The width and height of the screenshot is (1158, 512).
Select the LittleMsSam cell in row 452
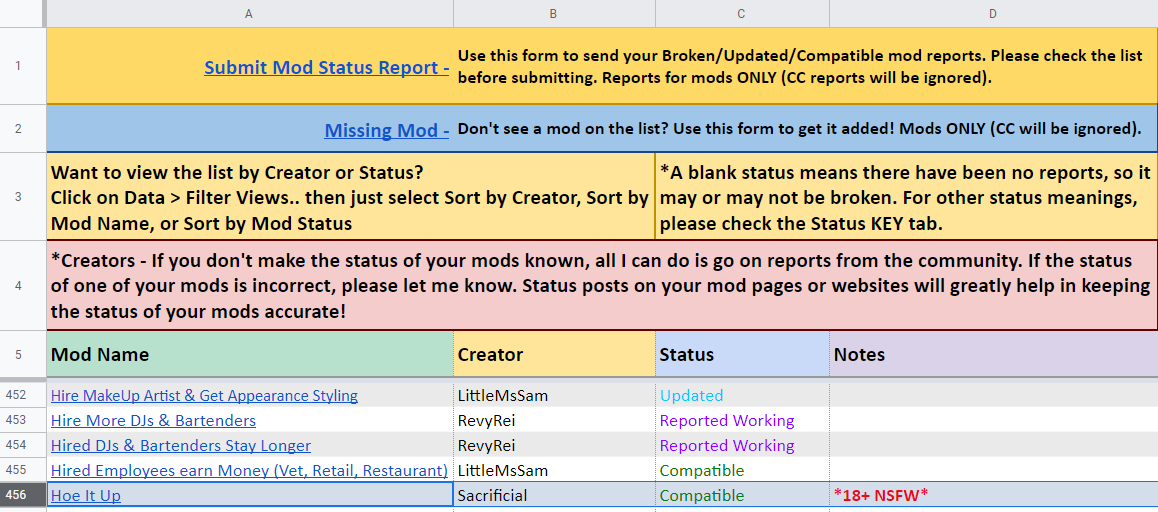(x=554, y=395)
